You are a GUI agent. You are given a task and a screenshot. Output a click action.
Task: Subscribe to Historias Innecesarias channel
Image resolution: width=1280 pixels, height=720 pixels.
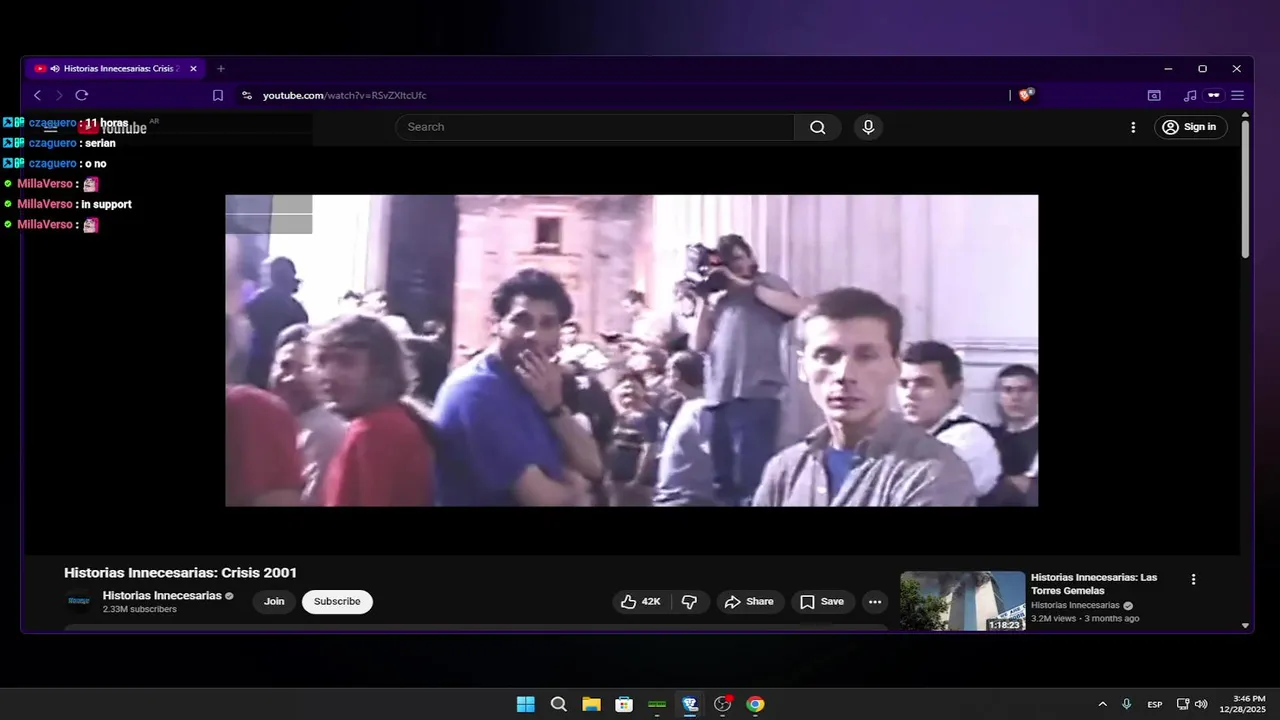point(337,602)
